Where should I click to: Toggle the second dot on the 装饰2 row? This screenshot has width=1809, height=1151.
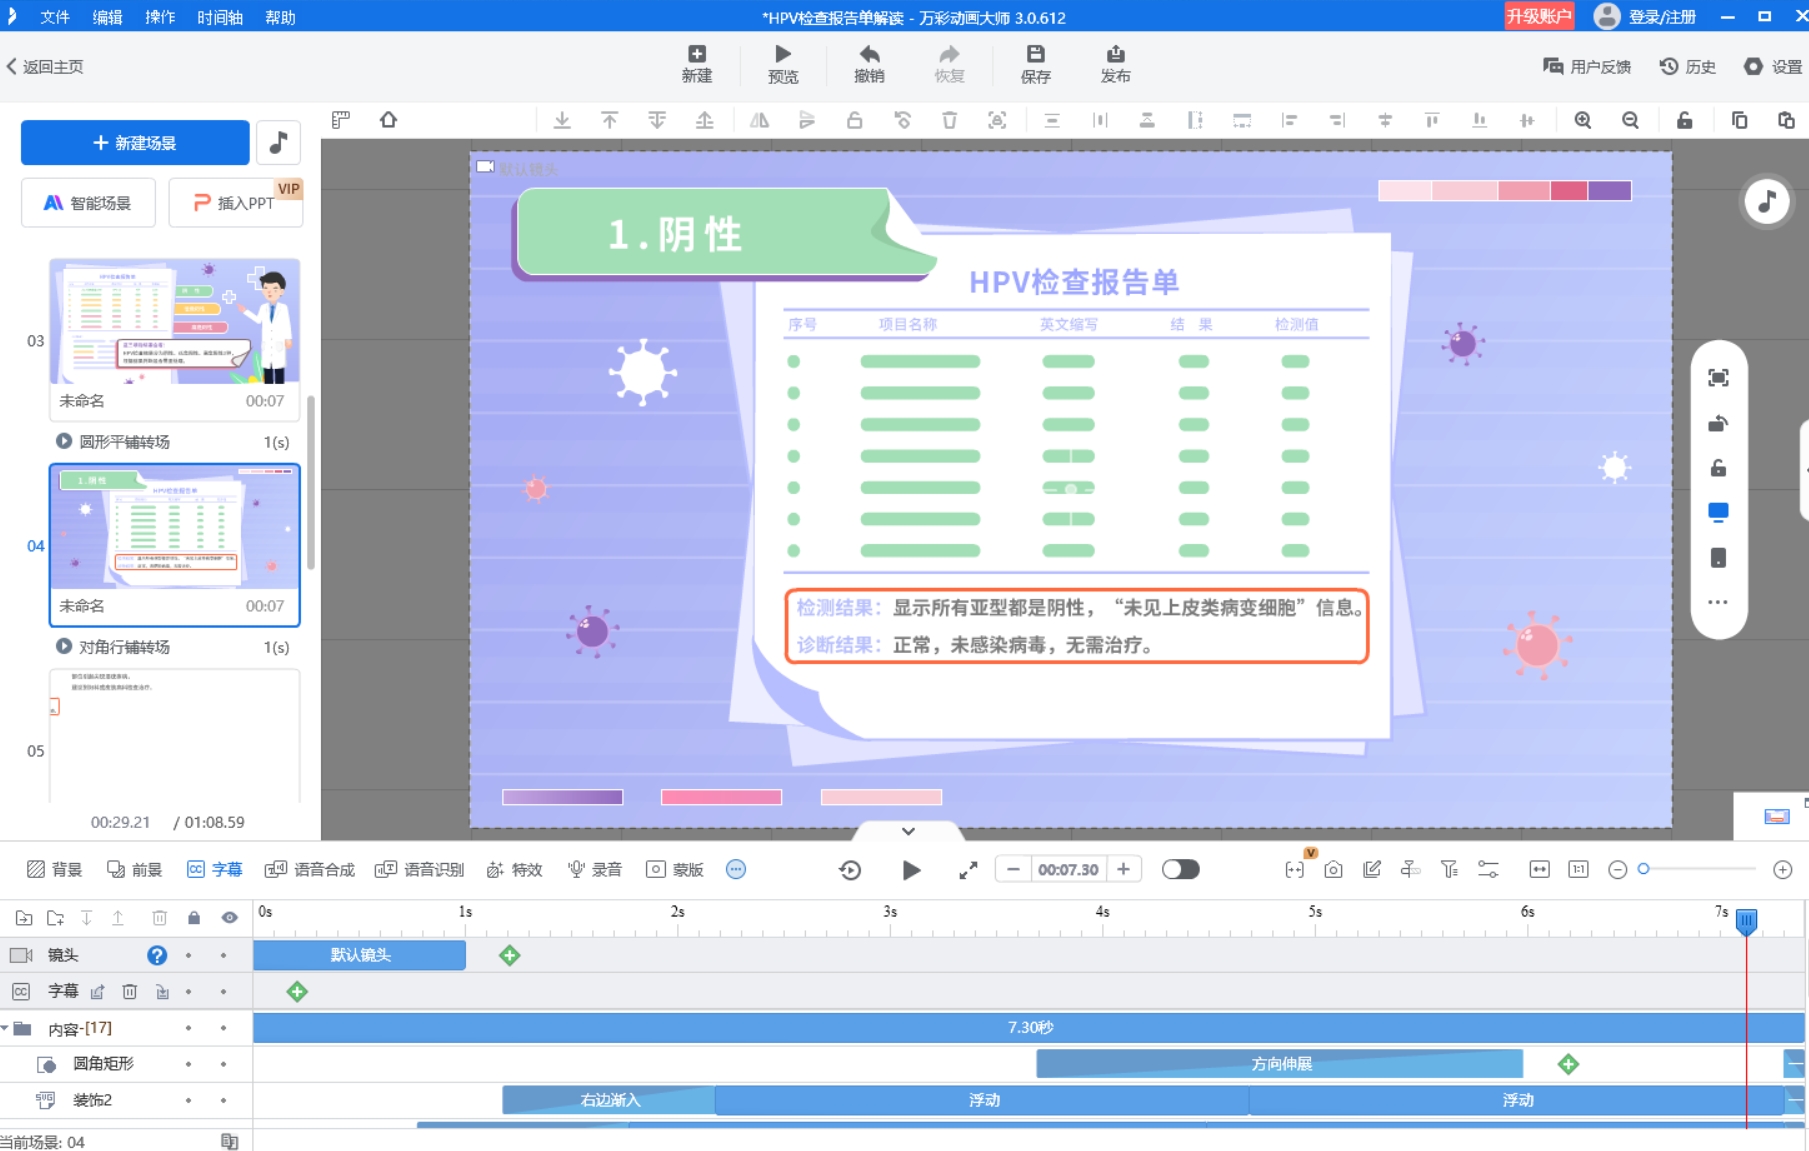click(223, 1100)
